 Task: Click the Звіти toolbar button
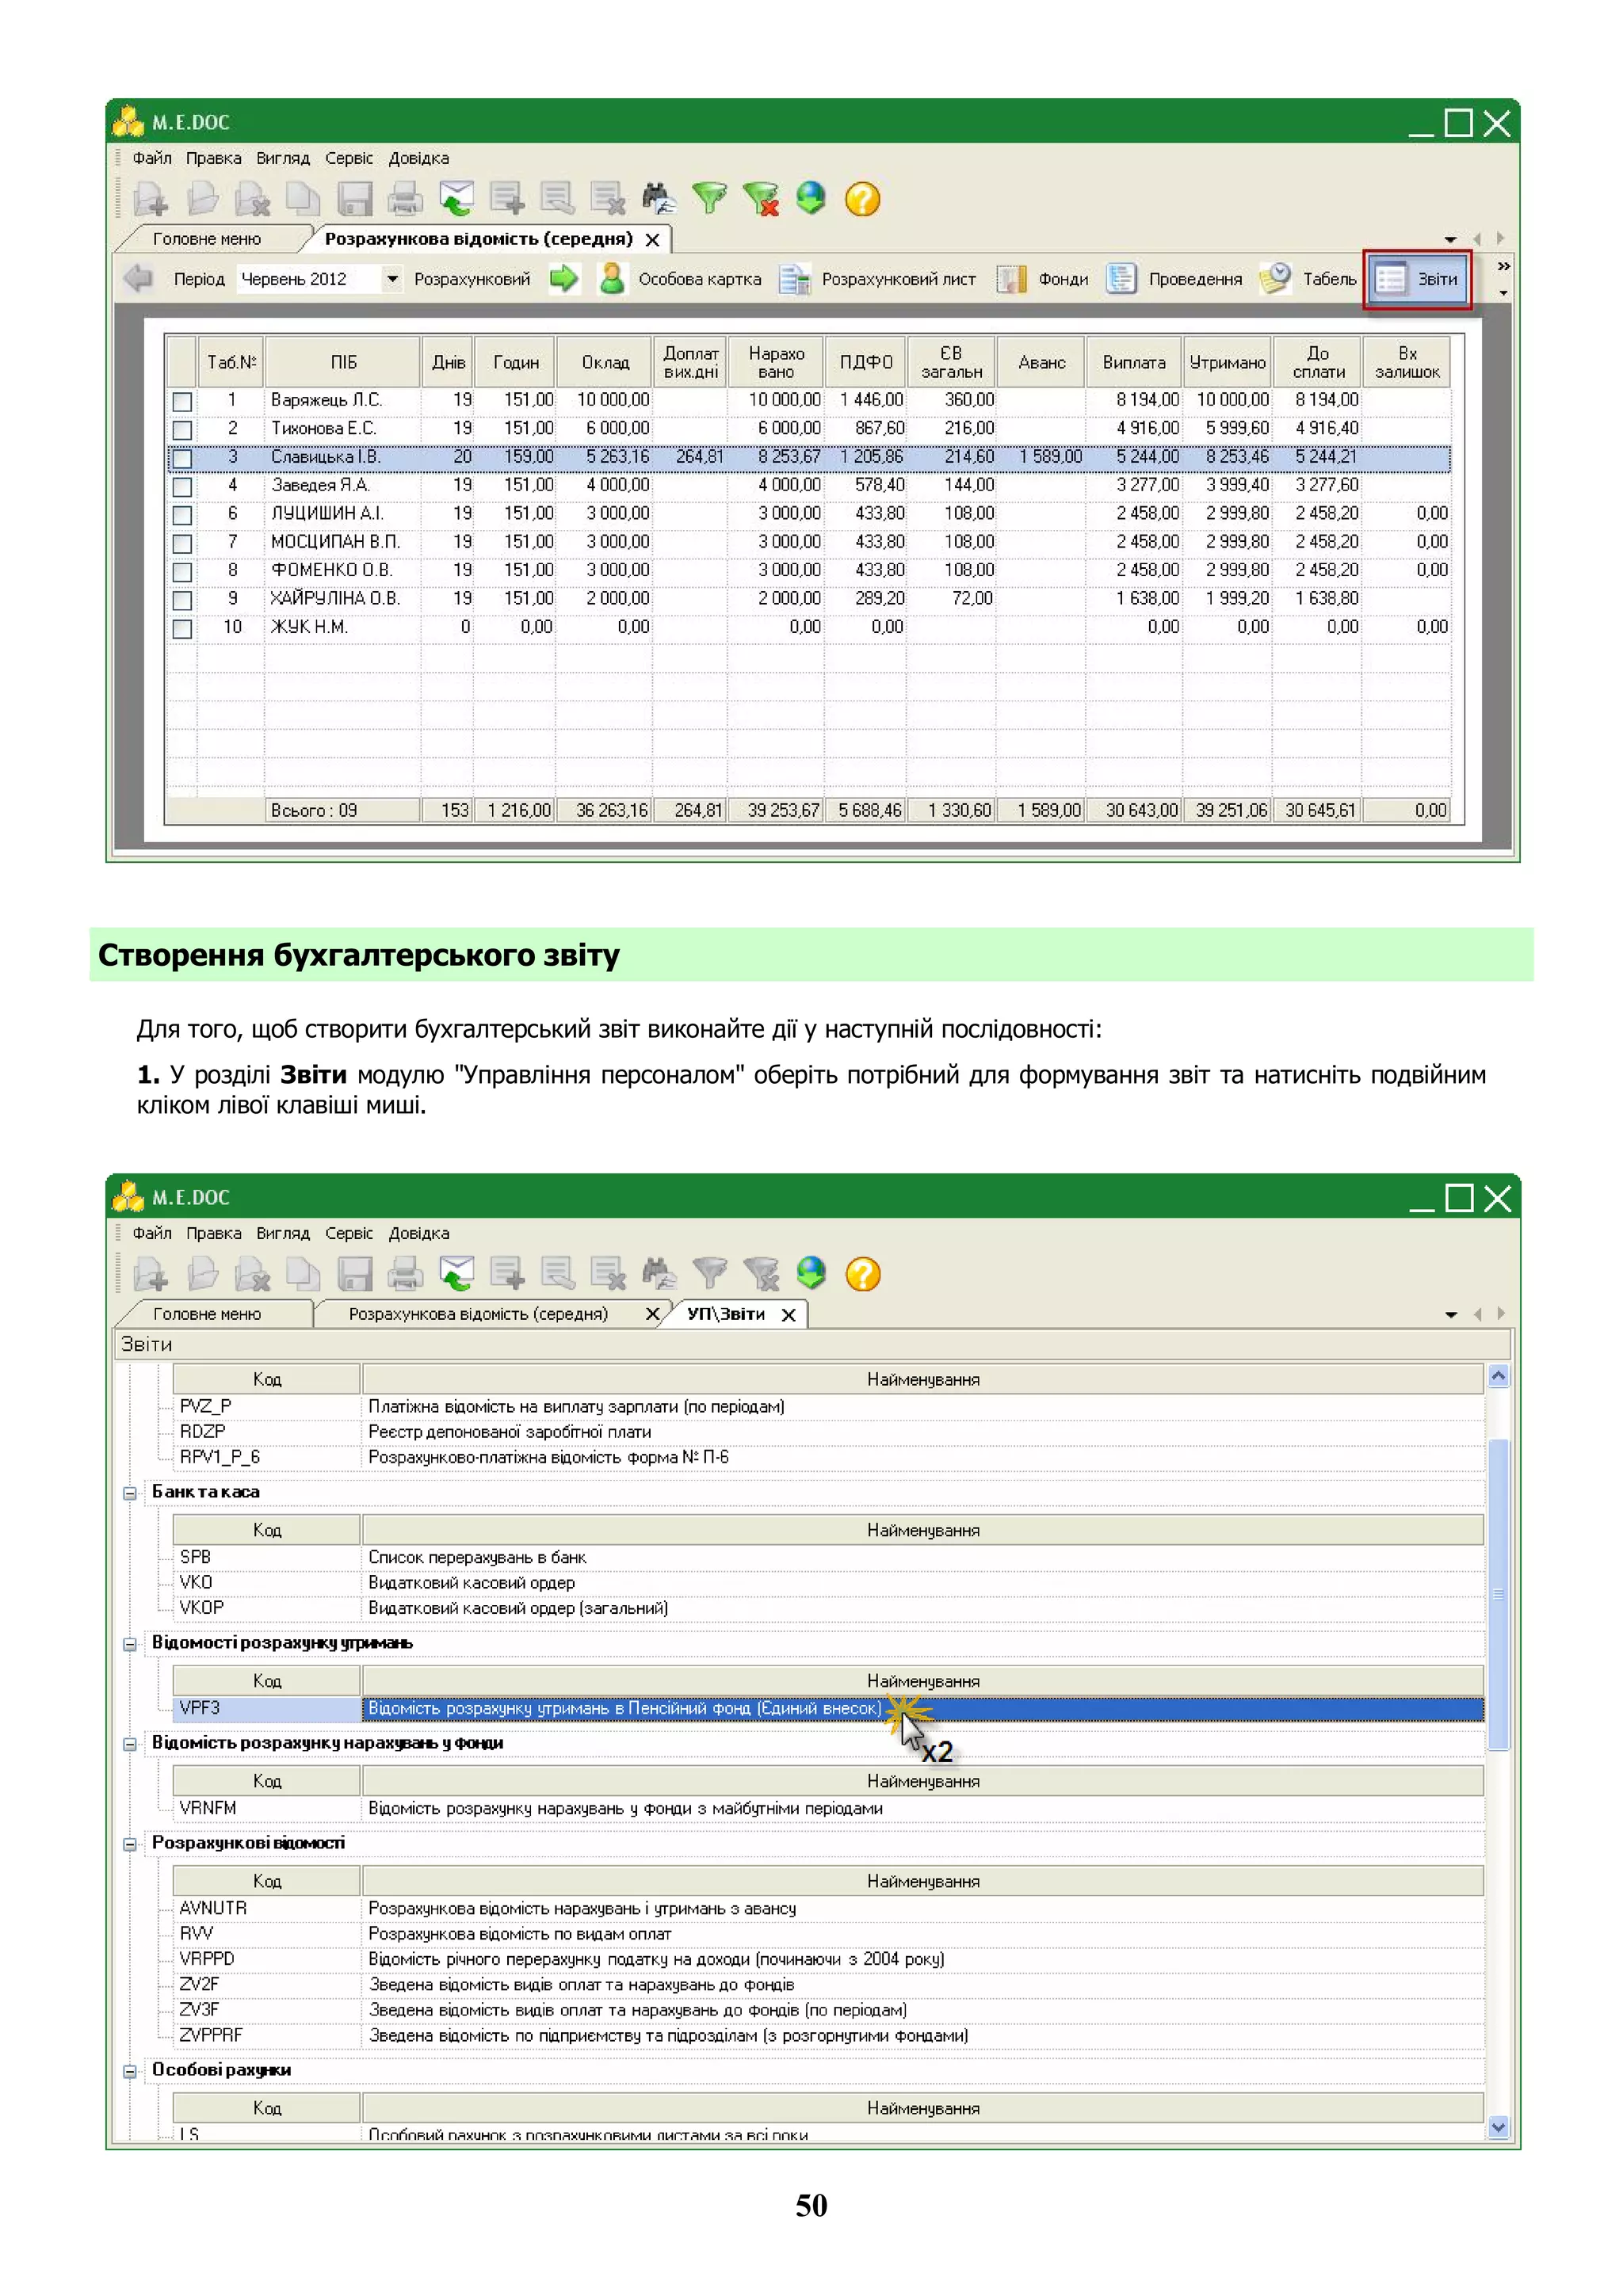(1417, 279)
